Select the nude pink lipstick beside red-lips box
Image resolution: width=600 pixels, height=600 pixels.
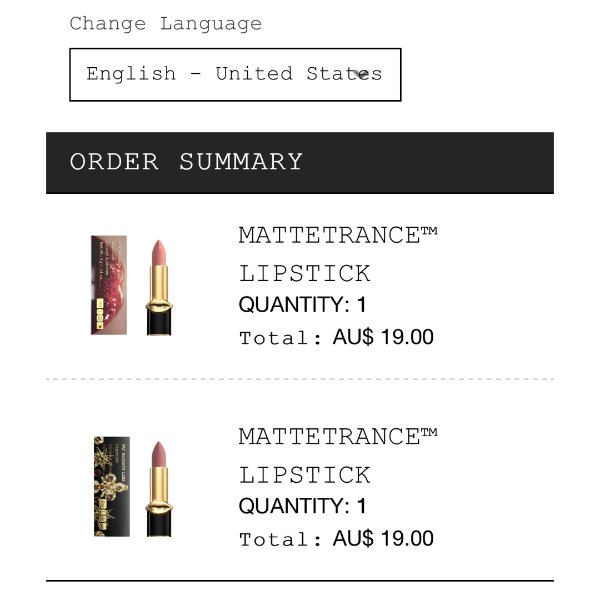(157, 286)
